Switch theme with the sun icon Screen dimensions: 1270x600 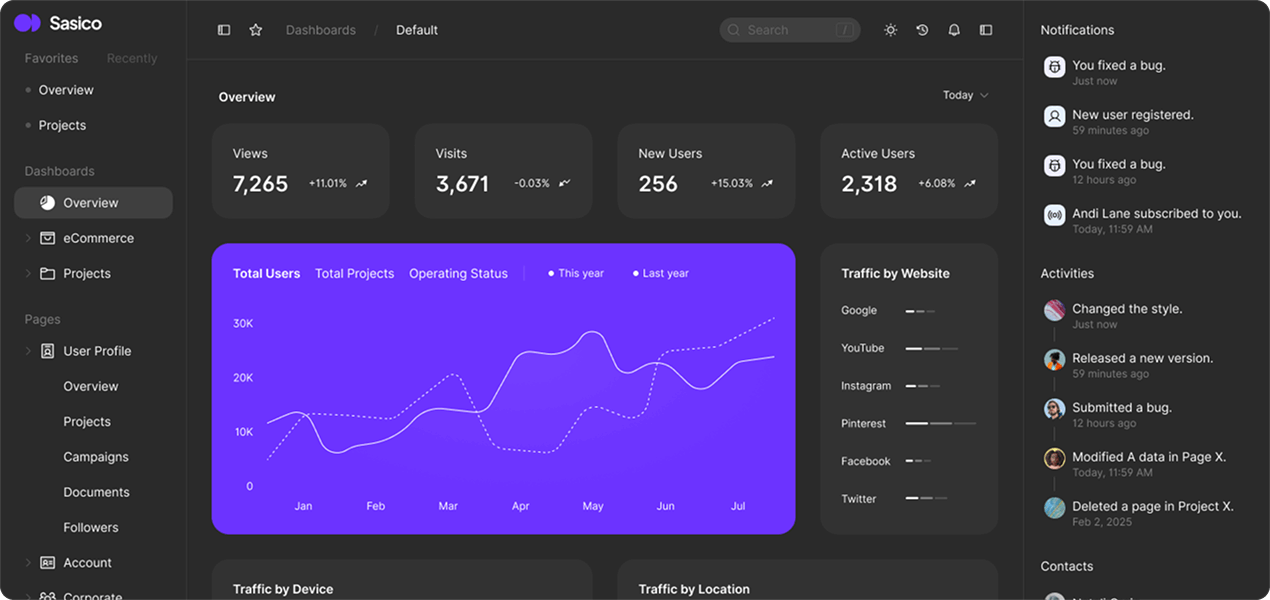point(890,30)
